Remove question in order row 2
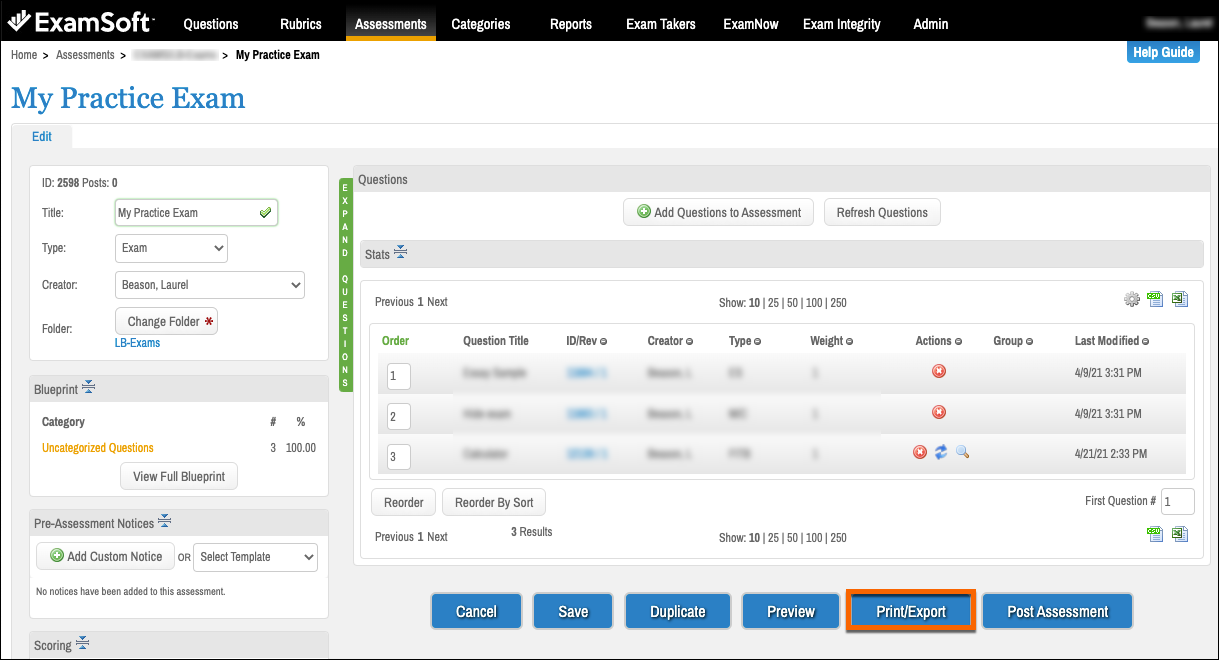Screen dimensions: 1219x660 coord(939,412)
